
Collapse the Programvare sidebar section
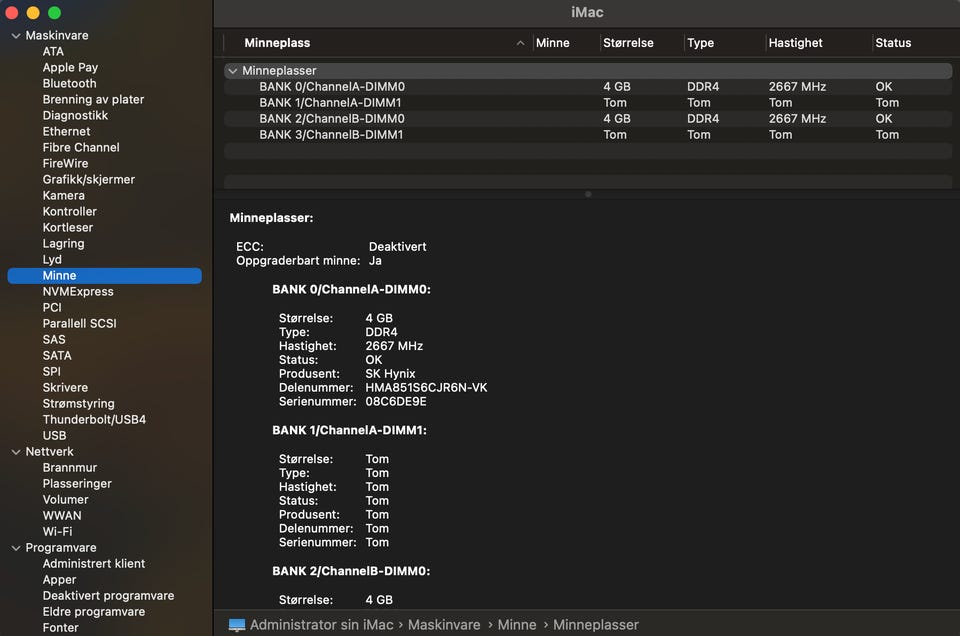[x=16, y=548]
